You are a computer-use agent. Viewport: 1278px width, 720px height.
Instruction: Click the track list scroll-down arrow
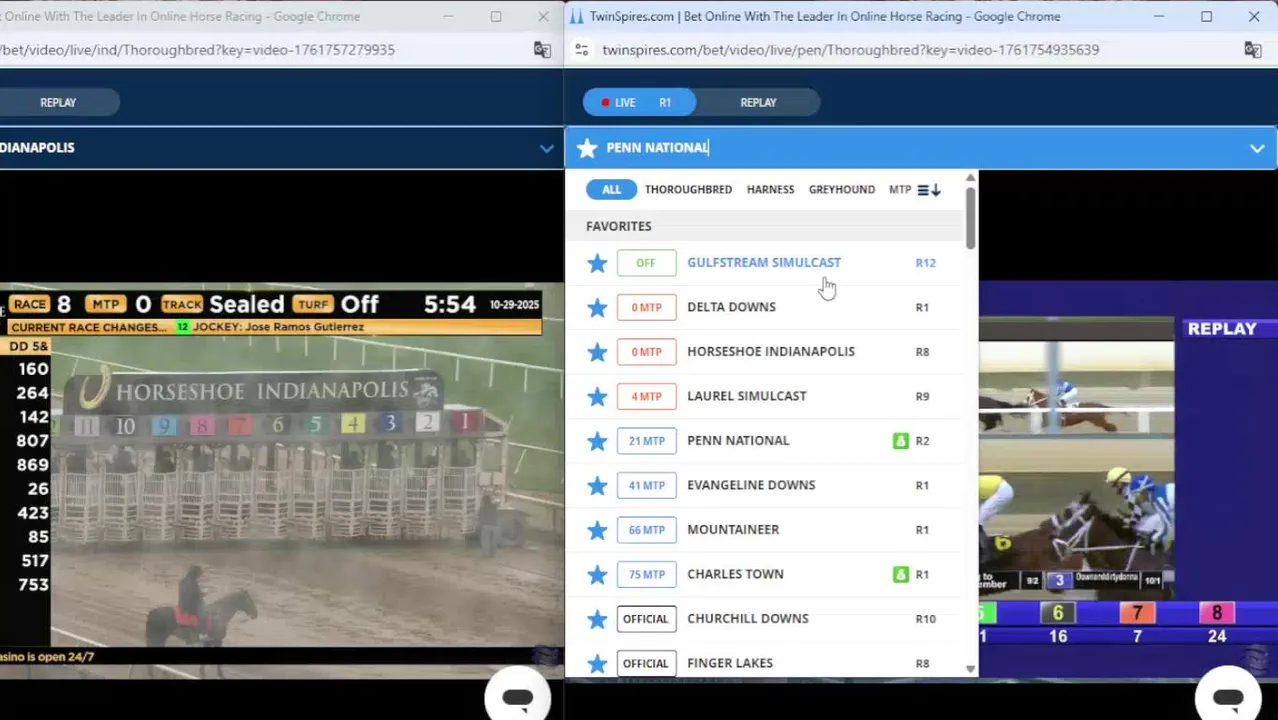point(970,669)
